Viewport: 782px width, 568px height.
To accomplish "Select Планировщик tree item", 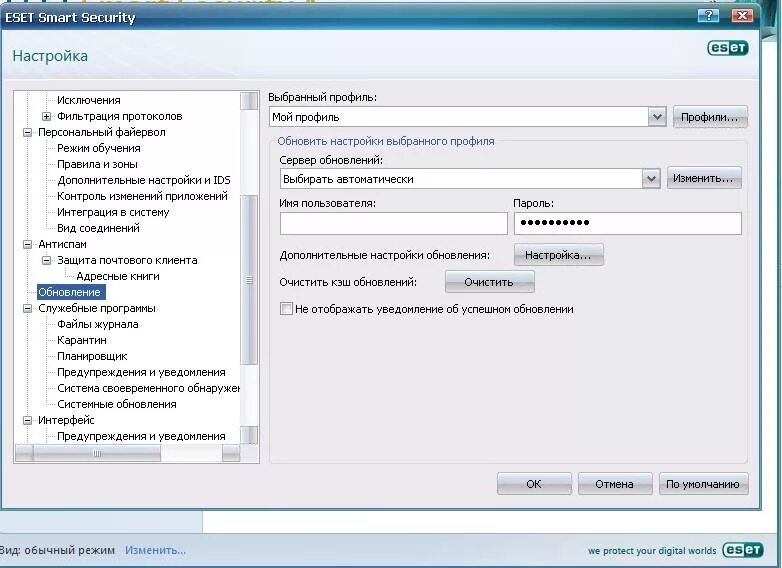I will coord(92,356).
